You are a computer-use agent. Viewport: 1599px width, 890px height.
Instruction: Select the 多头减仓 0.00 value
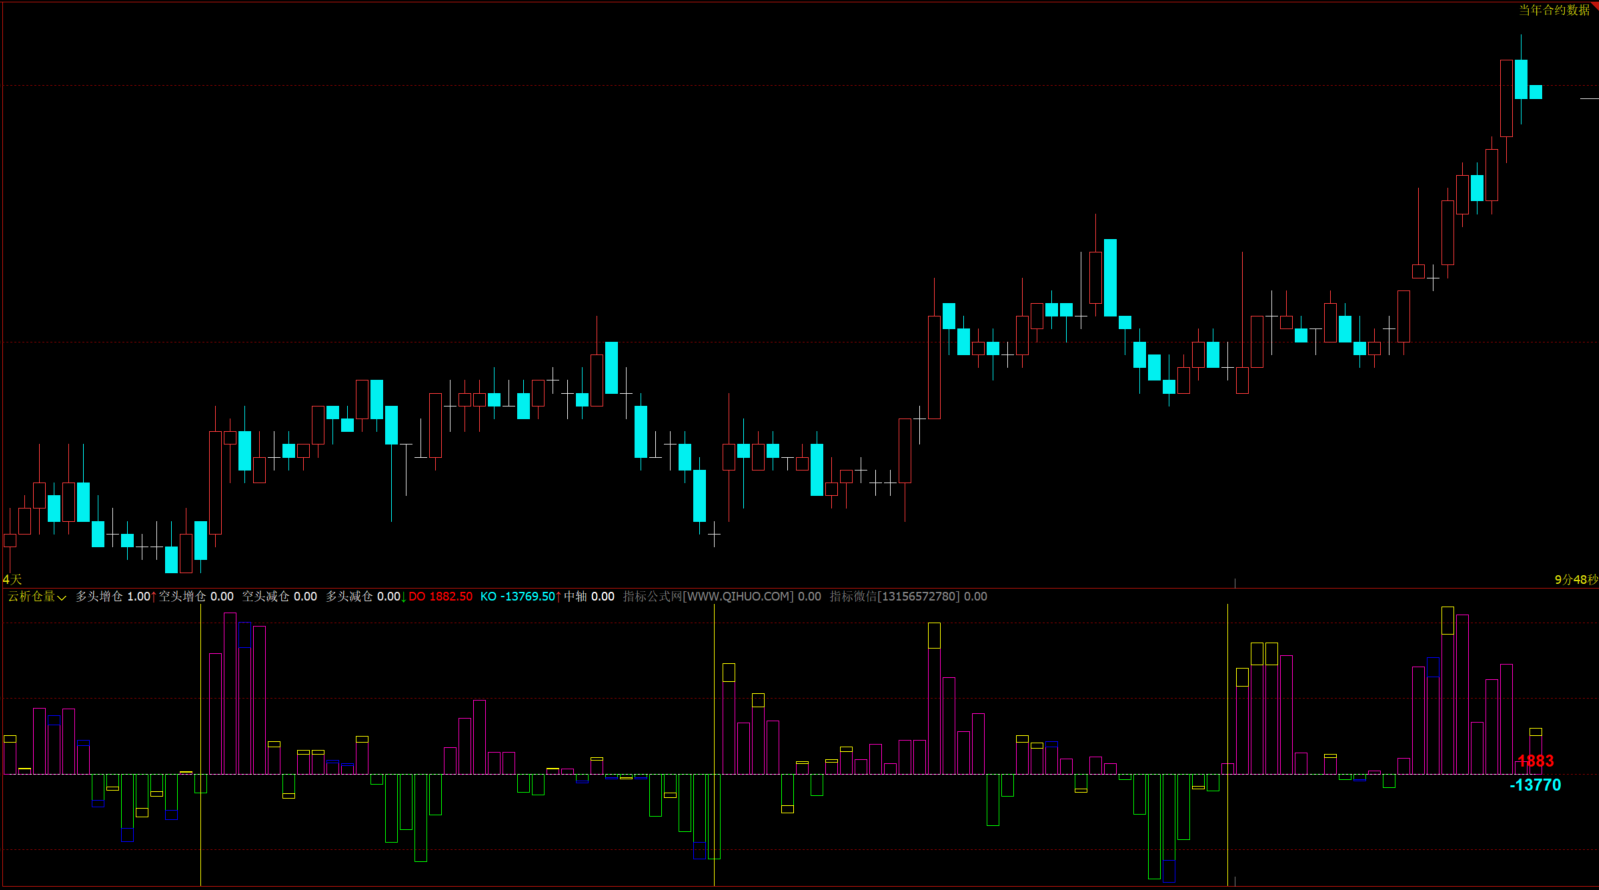(x=363, y=597)
